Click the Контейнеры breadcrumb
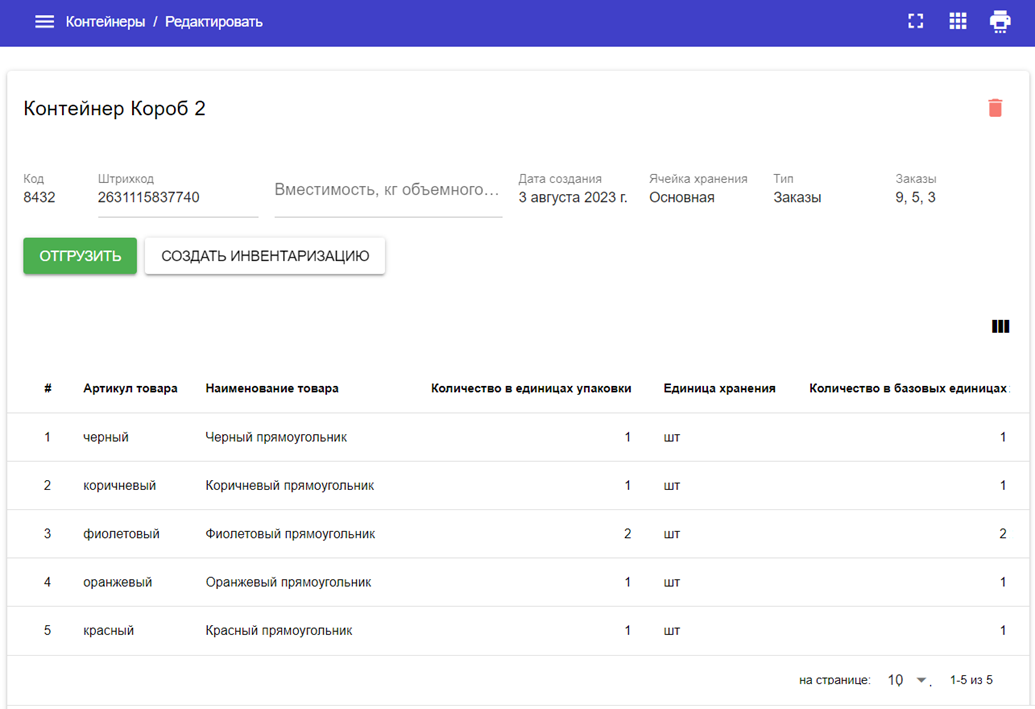 [x=105, y=22]
